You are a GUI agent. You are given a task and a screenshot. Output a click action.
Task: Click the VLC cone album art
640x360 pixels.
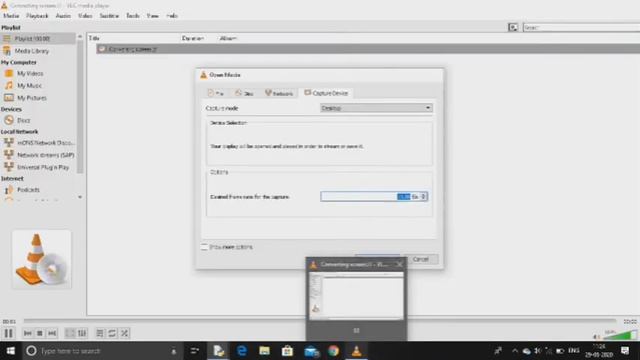pyautogui.click(x=42, y=259)
